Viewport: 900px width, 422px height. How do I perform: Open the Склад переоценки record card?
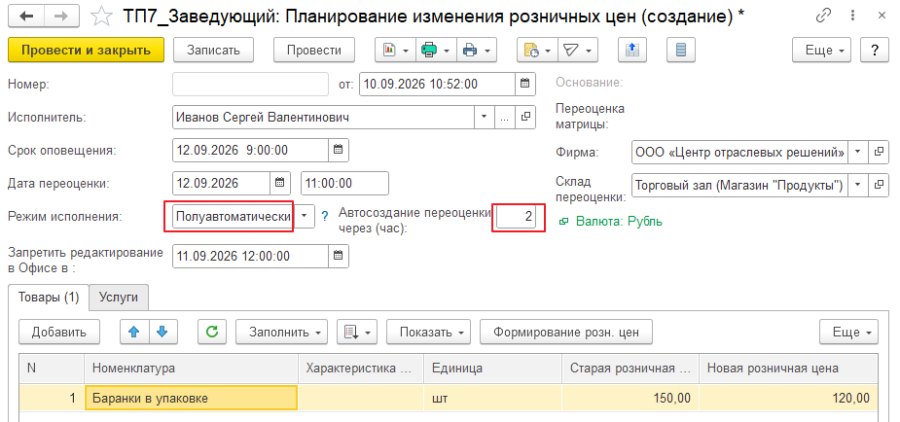click(878, 185)
